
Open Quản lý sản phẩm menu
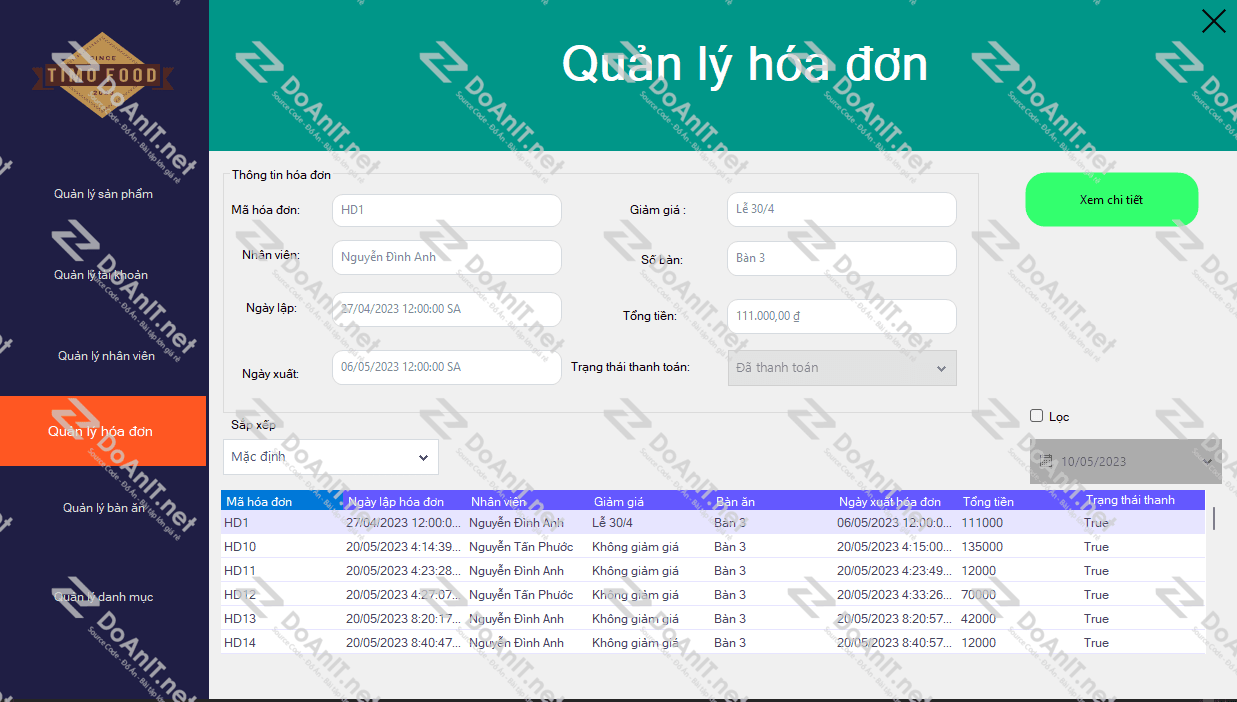pos(104,194)
